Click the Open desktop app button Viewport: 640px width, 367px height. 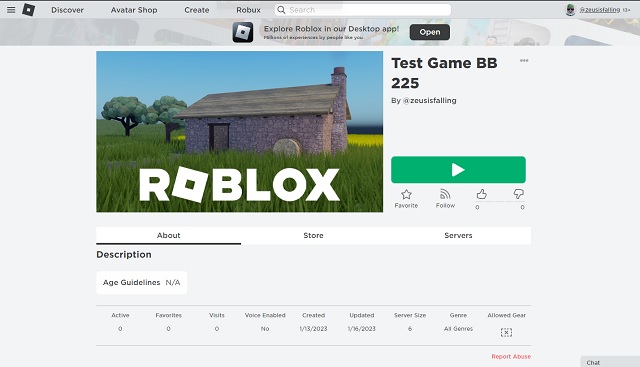click(x=430, y=32)
